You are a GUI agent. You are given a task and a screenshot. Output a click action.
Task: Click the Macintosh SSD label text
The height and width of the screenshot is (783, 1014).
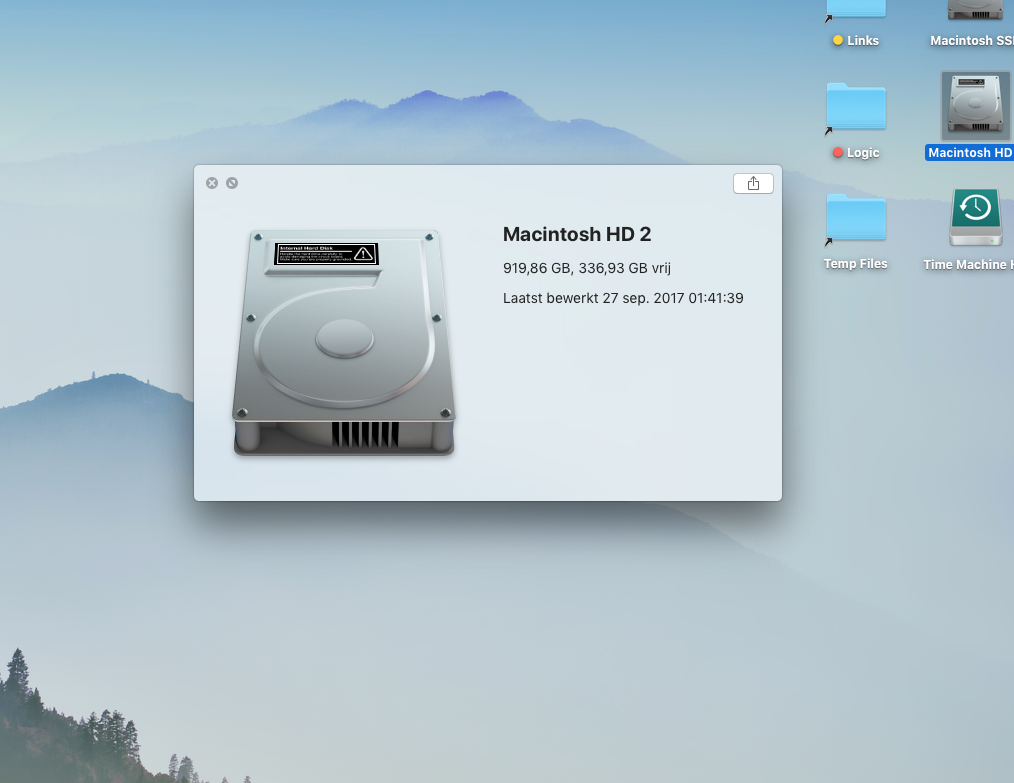coord(971,41)
